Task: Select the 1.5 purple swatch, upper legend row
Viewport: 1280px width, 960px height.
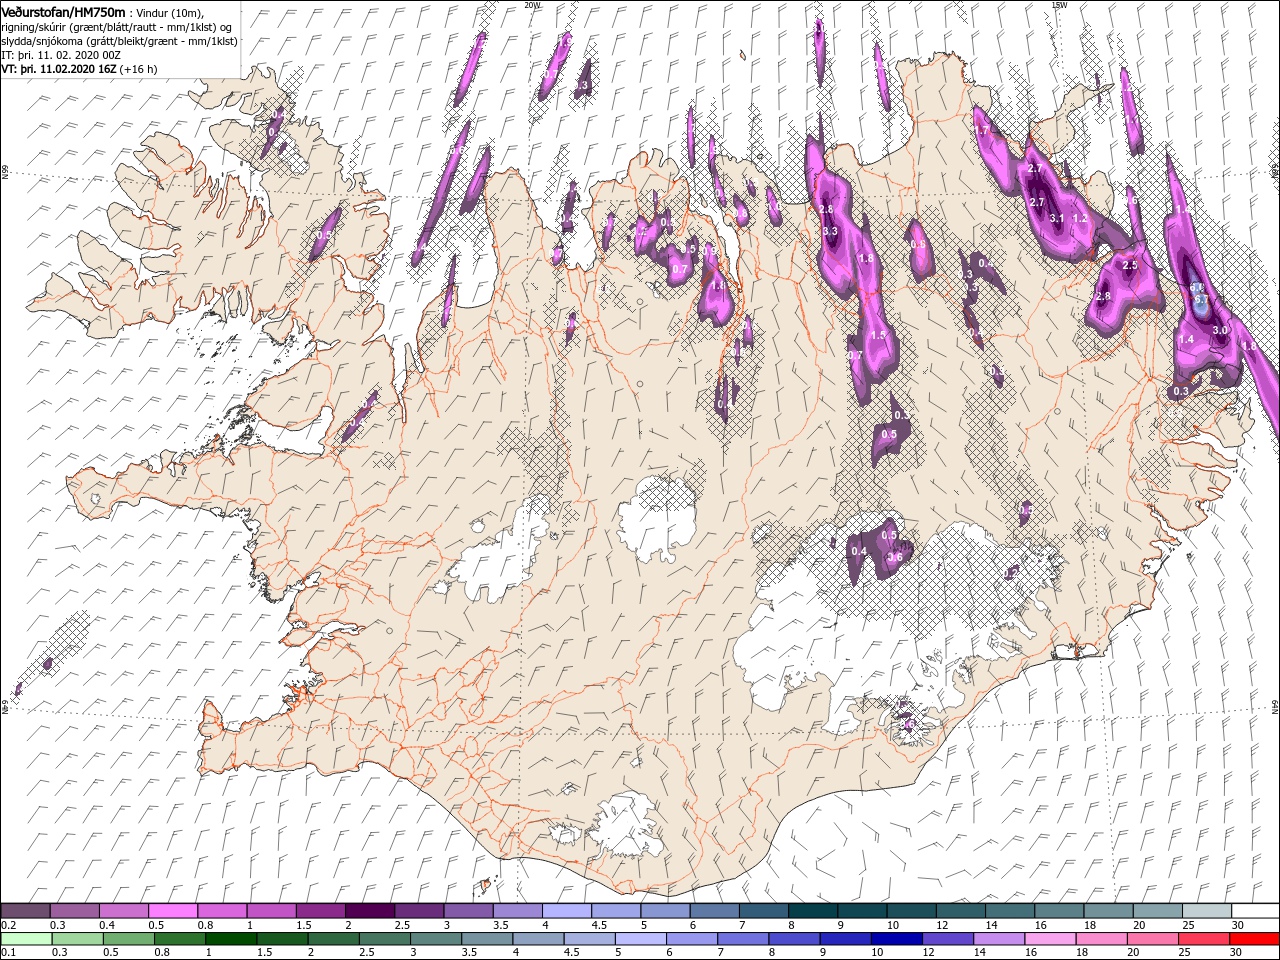Action: pyautogui.click(x=320, y=911)
